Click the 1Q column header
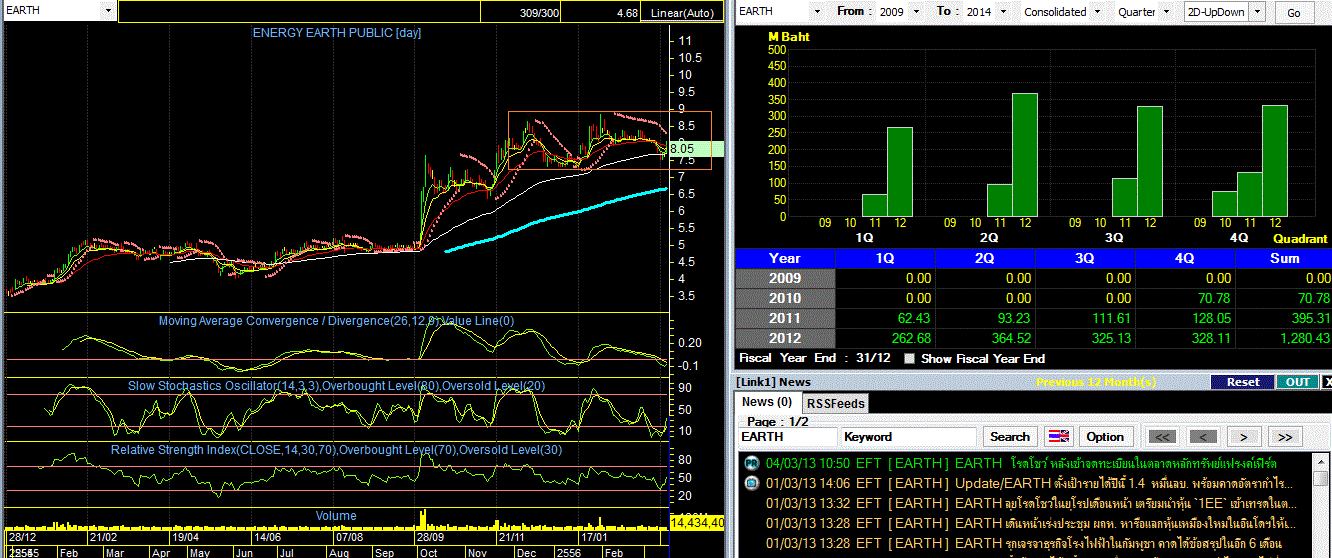1332x558 pixels. coord(885,258)
